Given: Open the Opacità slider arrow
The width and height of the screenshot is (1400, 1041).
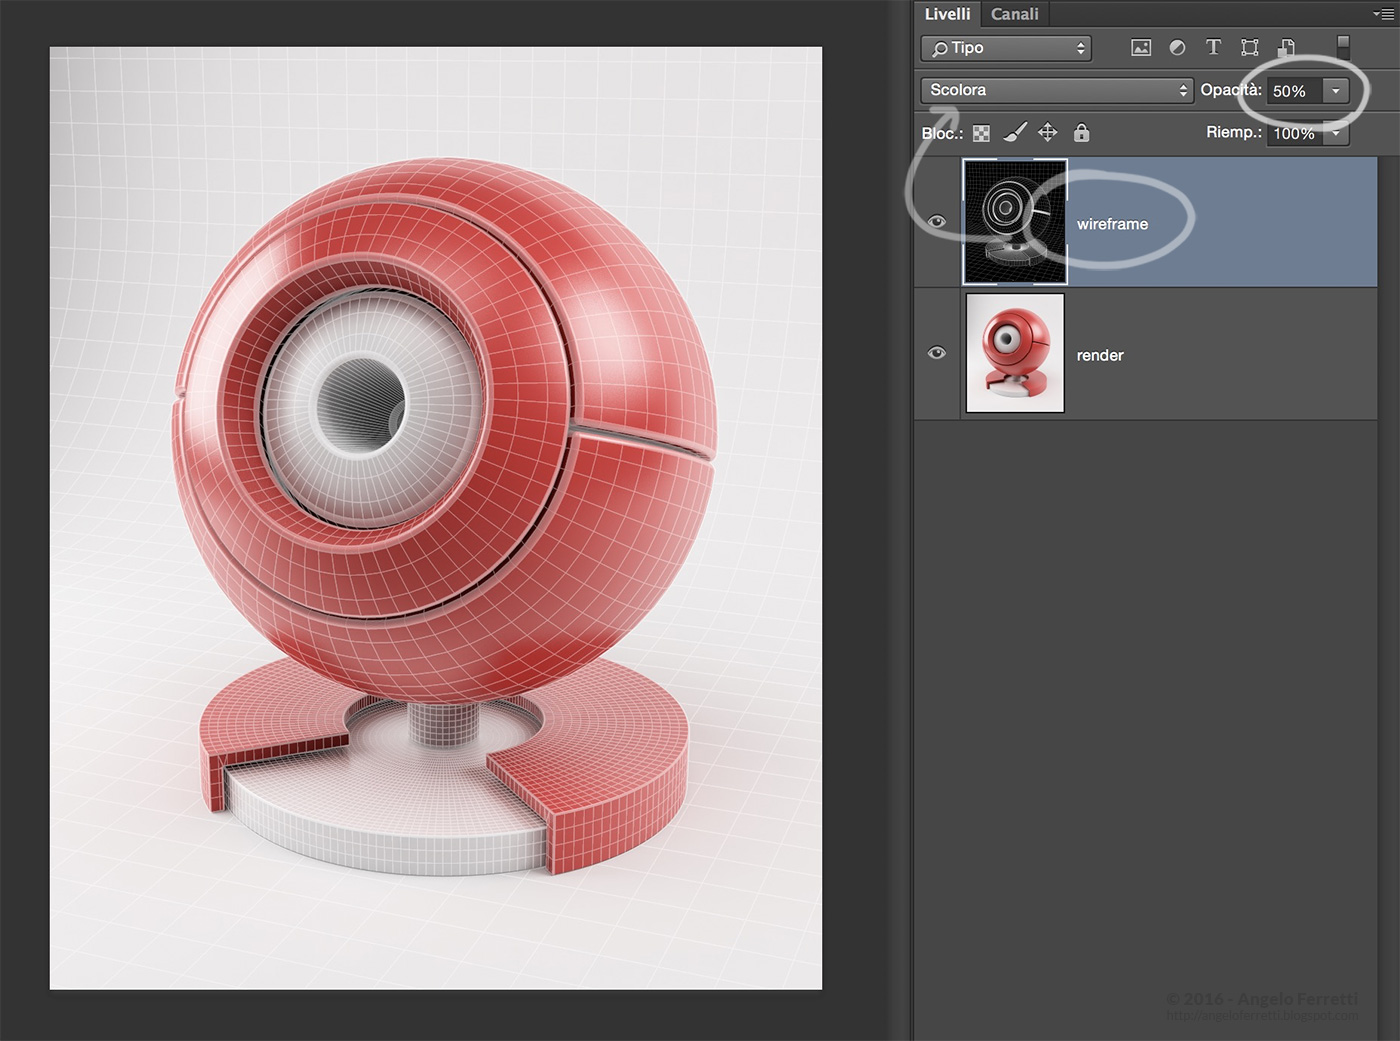Looking at the screenshot, I should click(1336, 91).
